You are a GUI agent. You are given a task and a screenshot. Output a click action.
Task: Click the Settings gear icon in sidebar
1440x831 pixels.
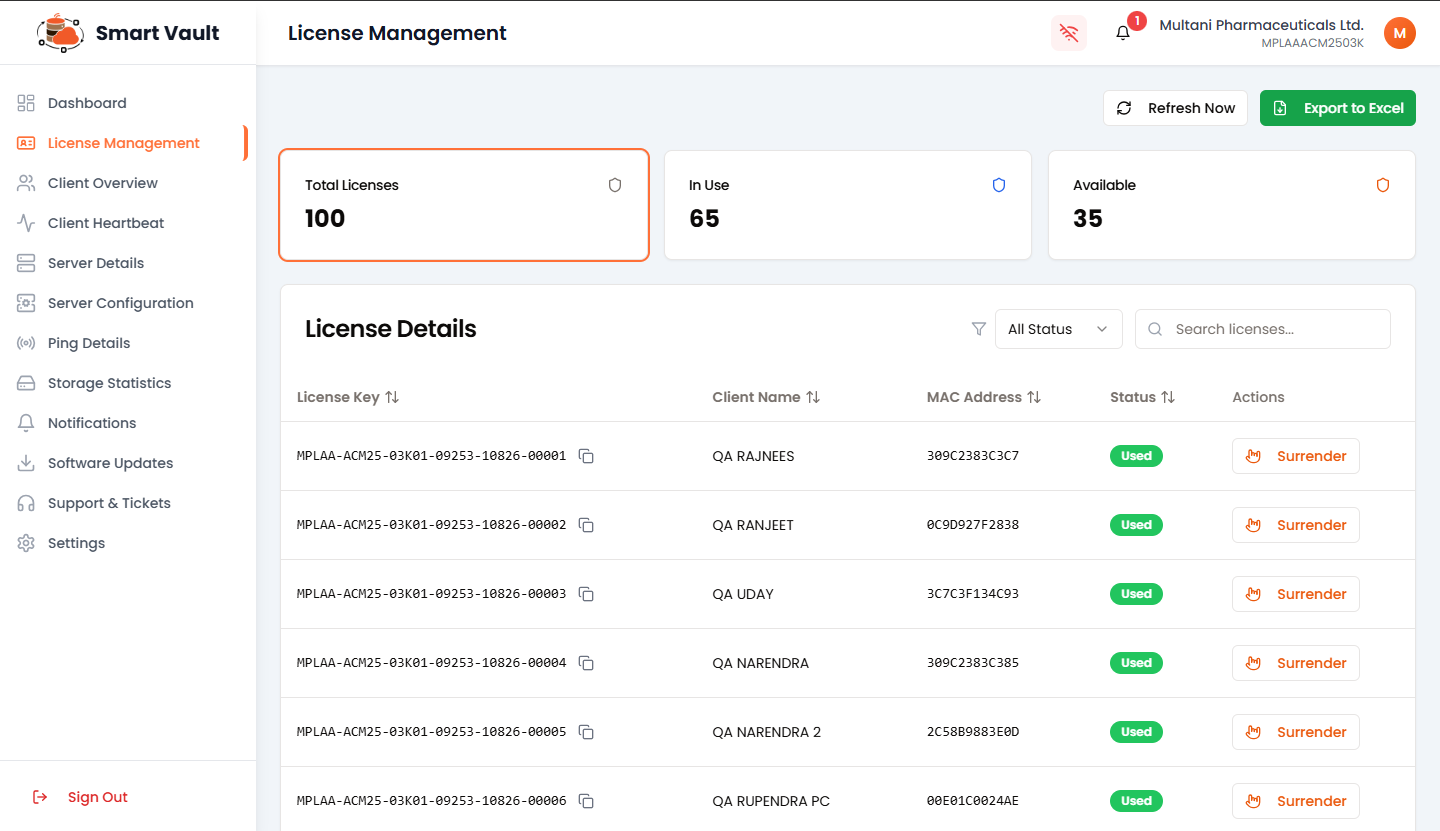pos(25,542)
